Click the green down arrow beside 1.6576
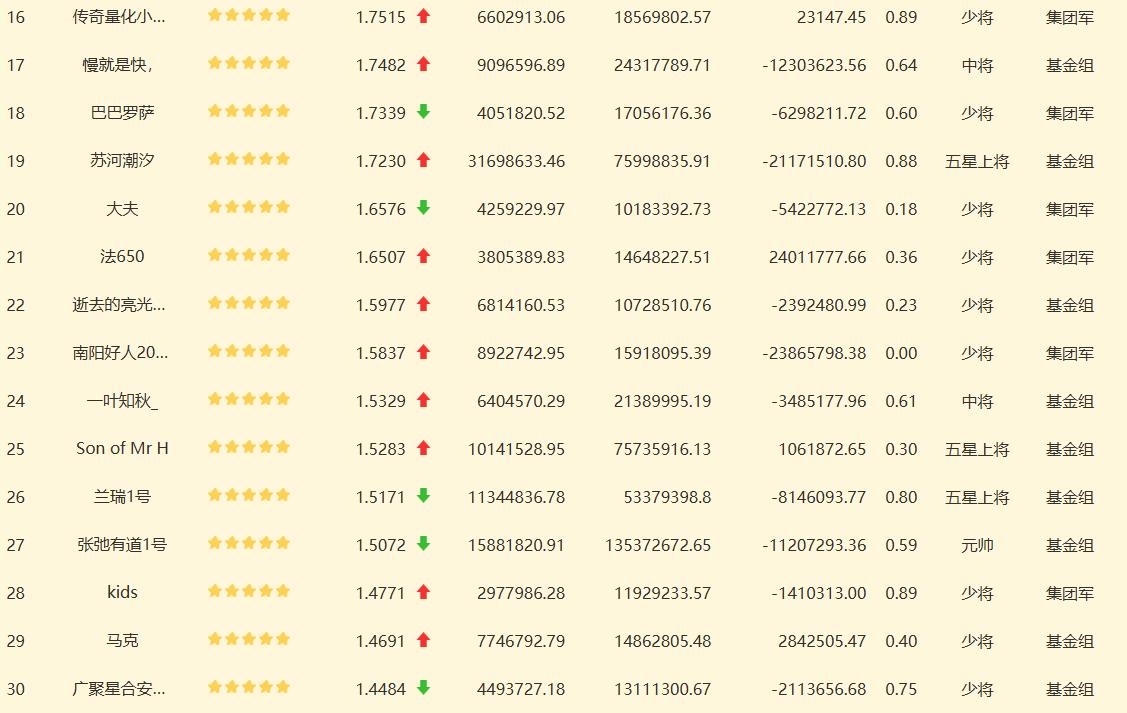This screenshot has height=713, width=1127. tap(423, 208)
